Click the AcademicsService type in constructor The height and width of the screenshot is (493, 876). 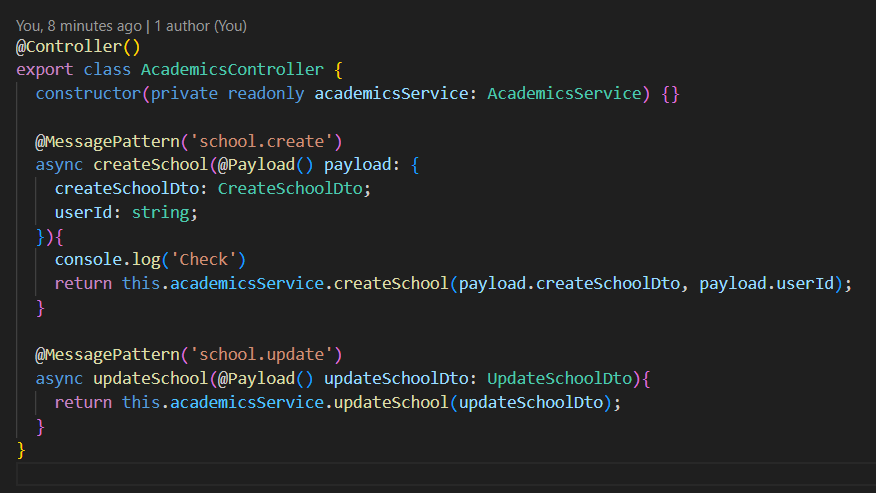564,93
